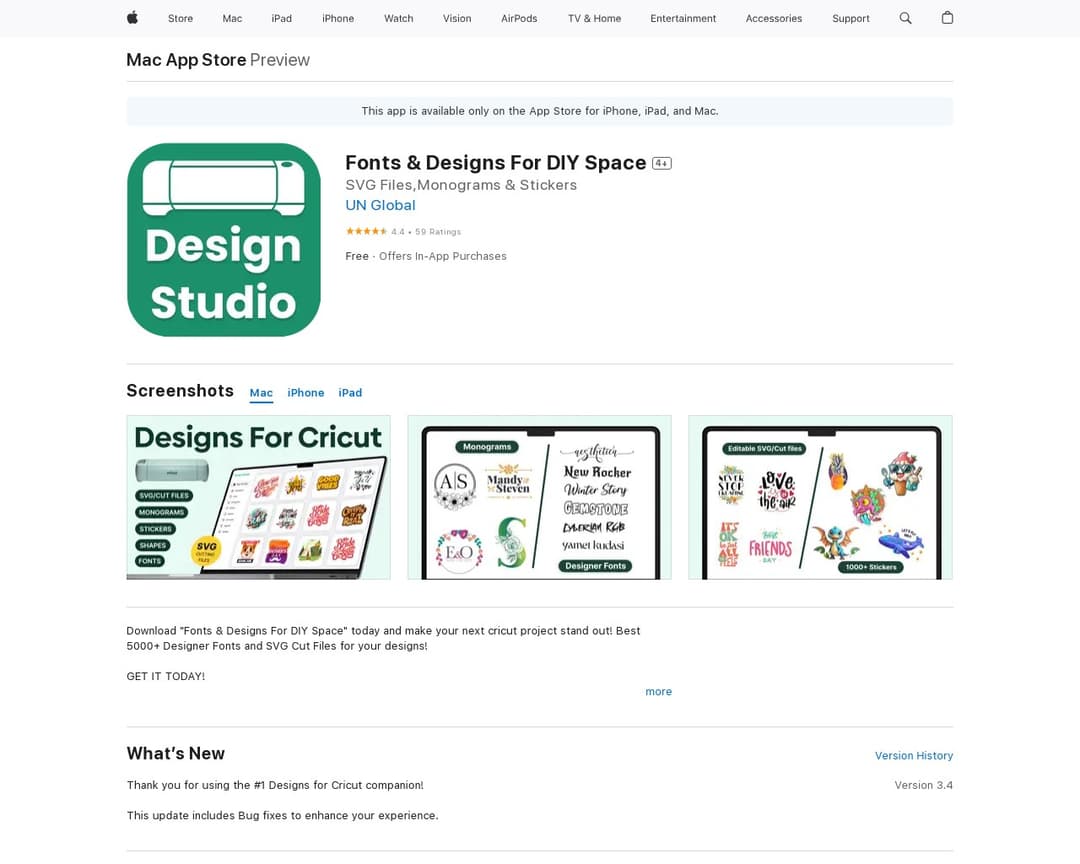Open the Store menu item
1080x864 pixels.
click(x=180, y=18)
